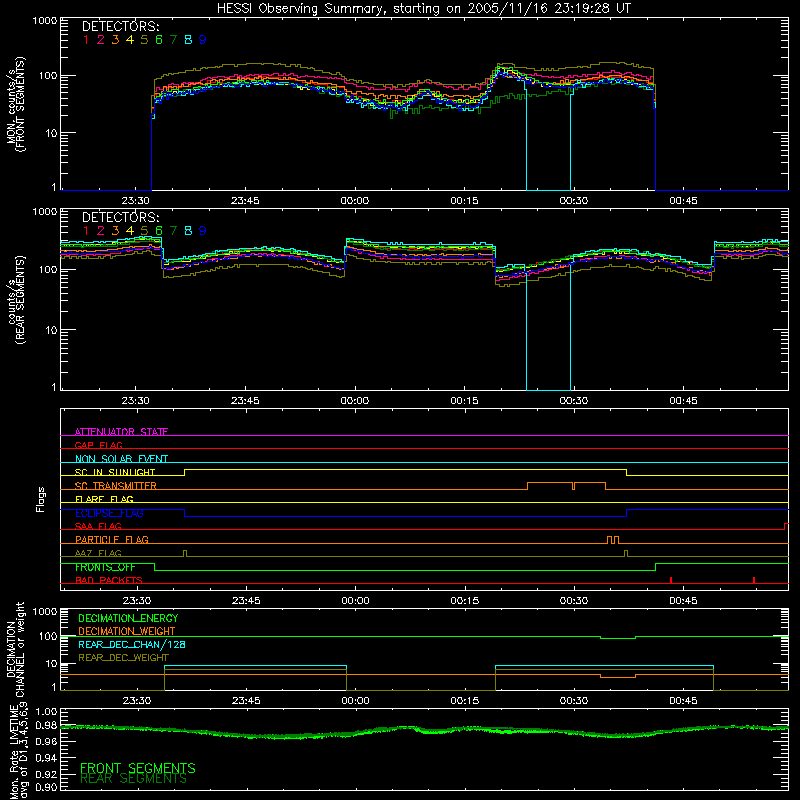
Task: Select detector 4 legend number in rear segments plot
Action: pos(130,231)
